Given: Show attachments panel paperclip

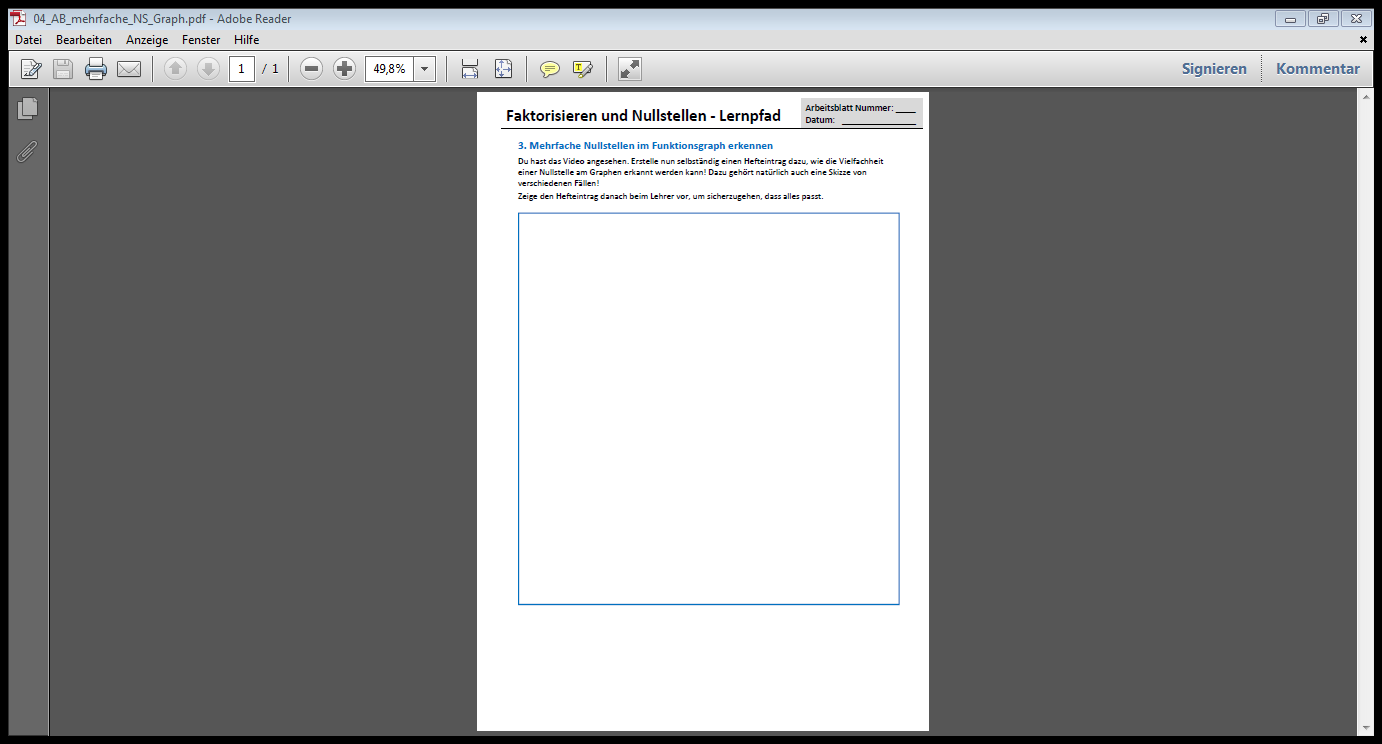Looking at the screenshot, I should point(28,152).
